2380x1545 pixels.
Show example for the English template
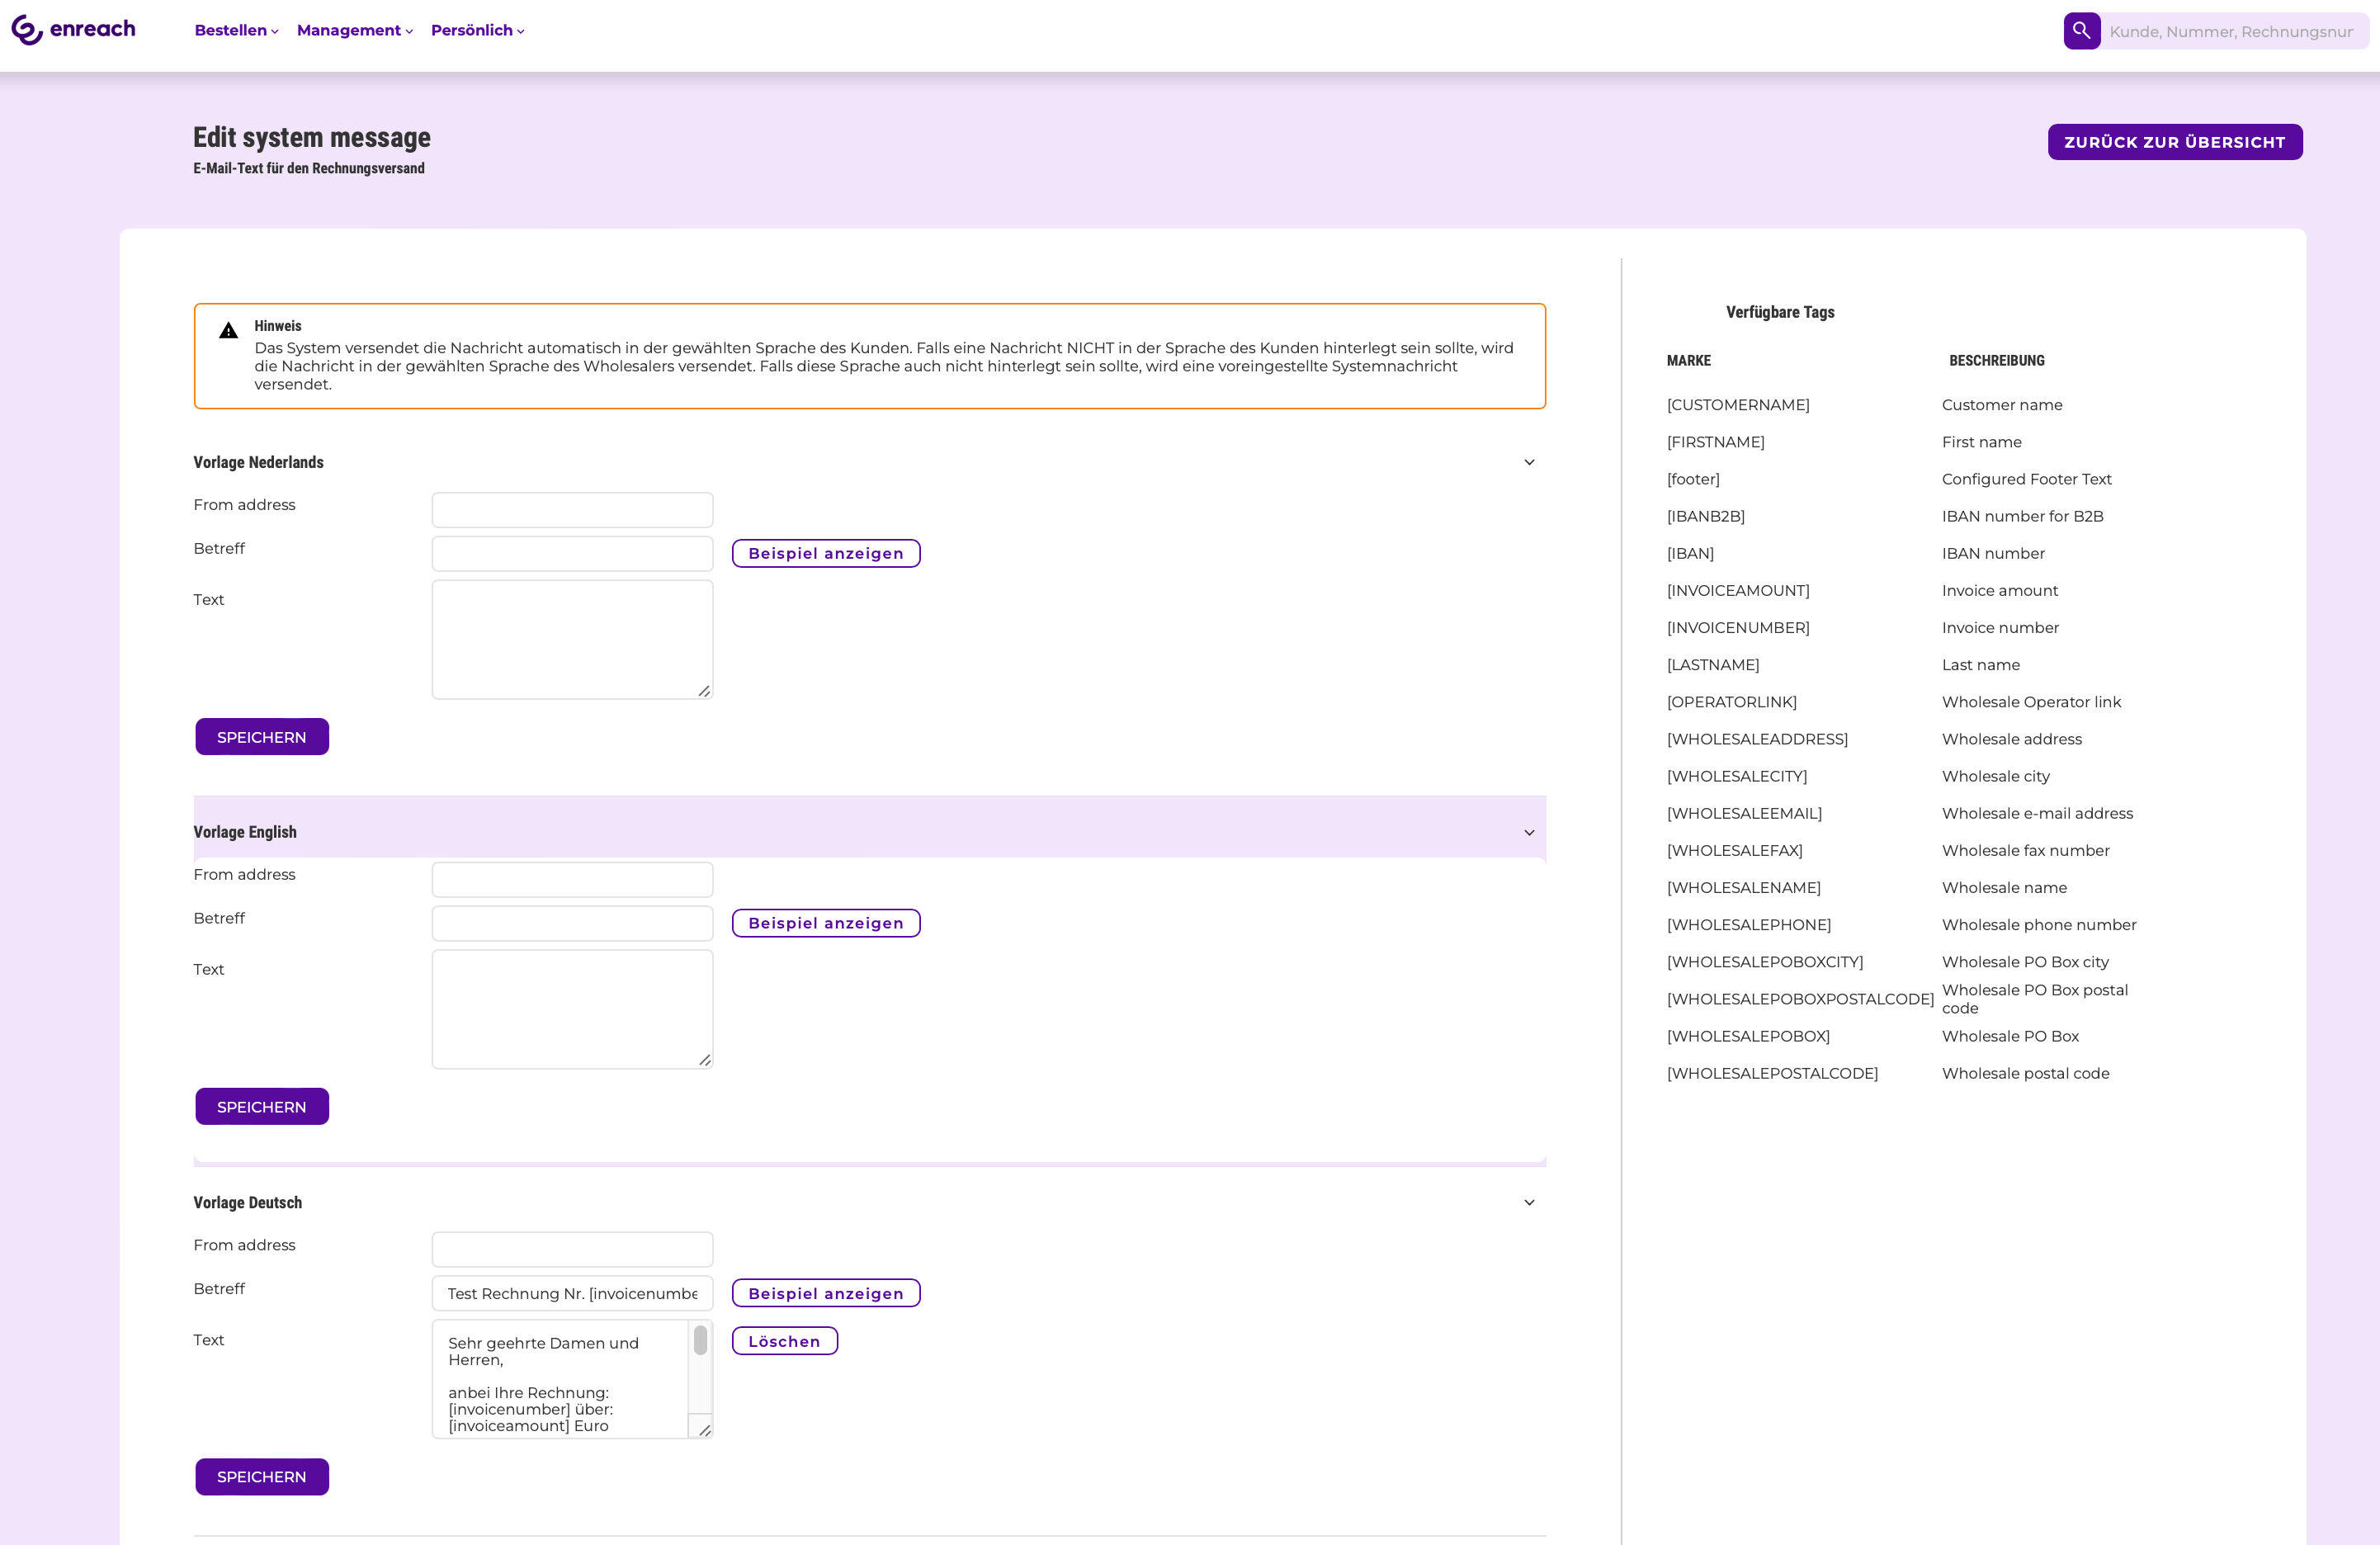(x=825, y=923)
